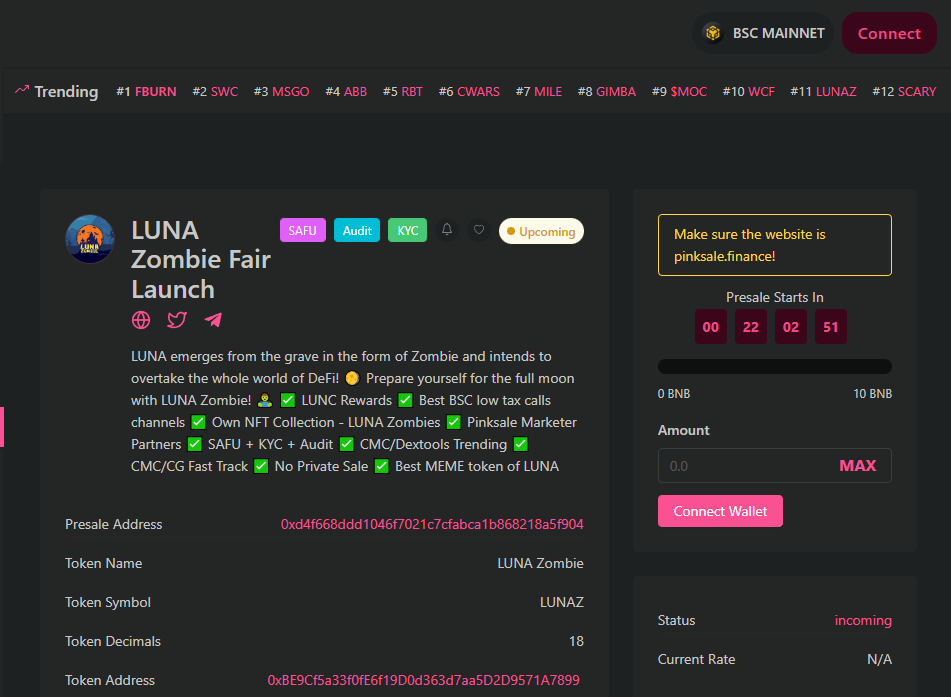Click the 'N/A' current rate value
Screen dimensions: 951x697
(x=879, y=659)
